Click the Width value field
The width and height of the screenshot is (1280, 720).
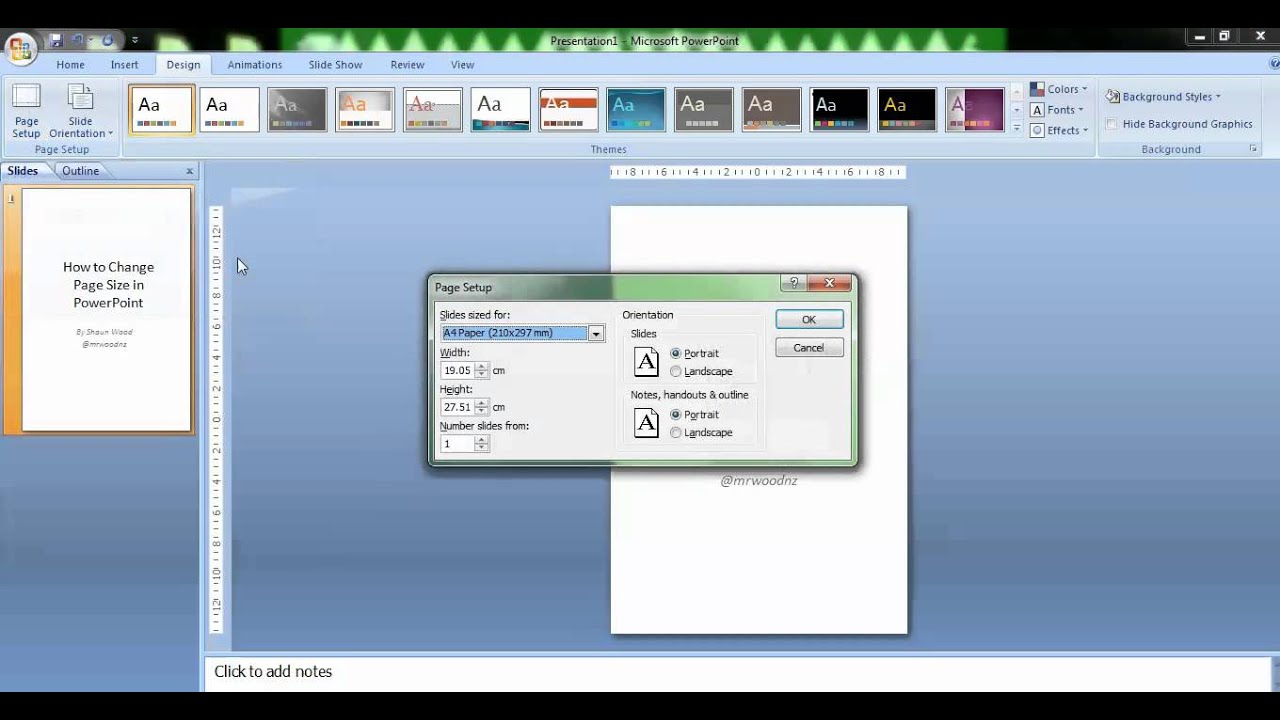(x=457, y=370)
